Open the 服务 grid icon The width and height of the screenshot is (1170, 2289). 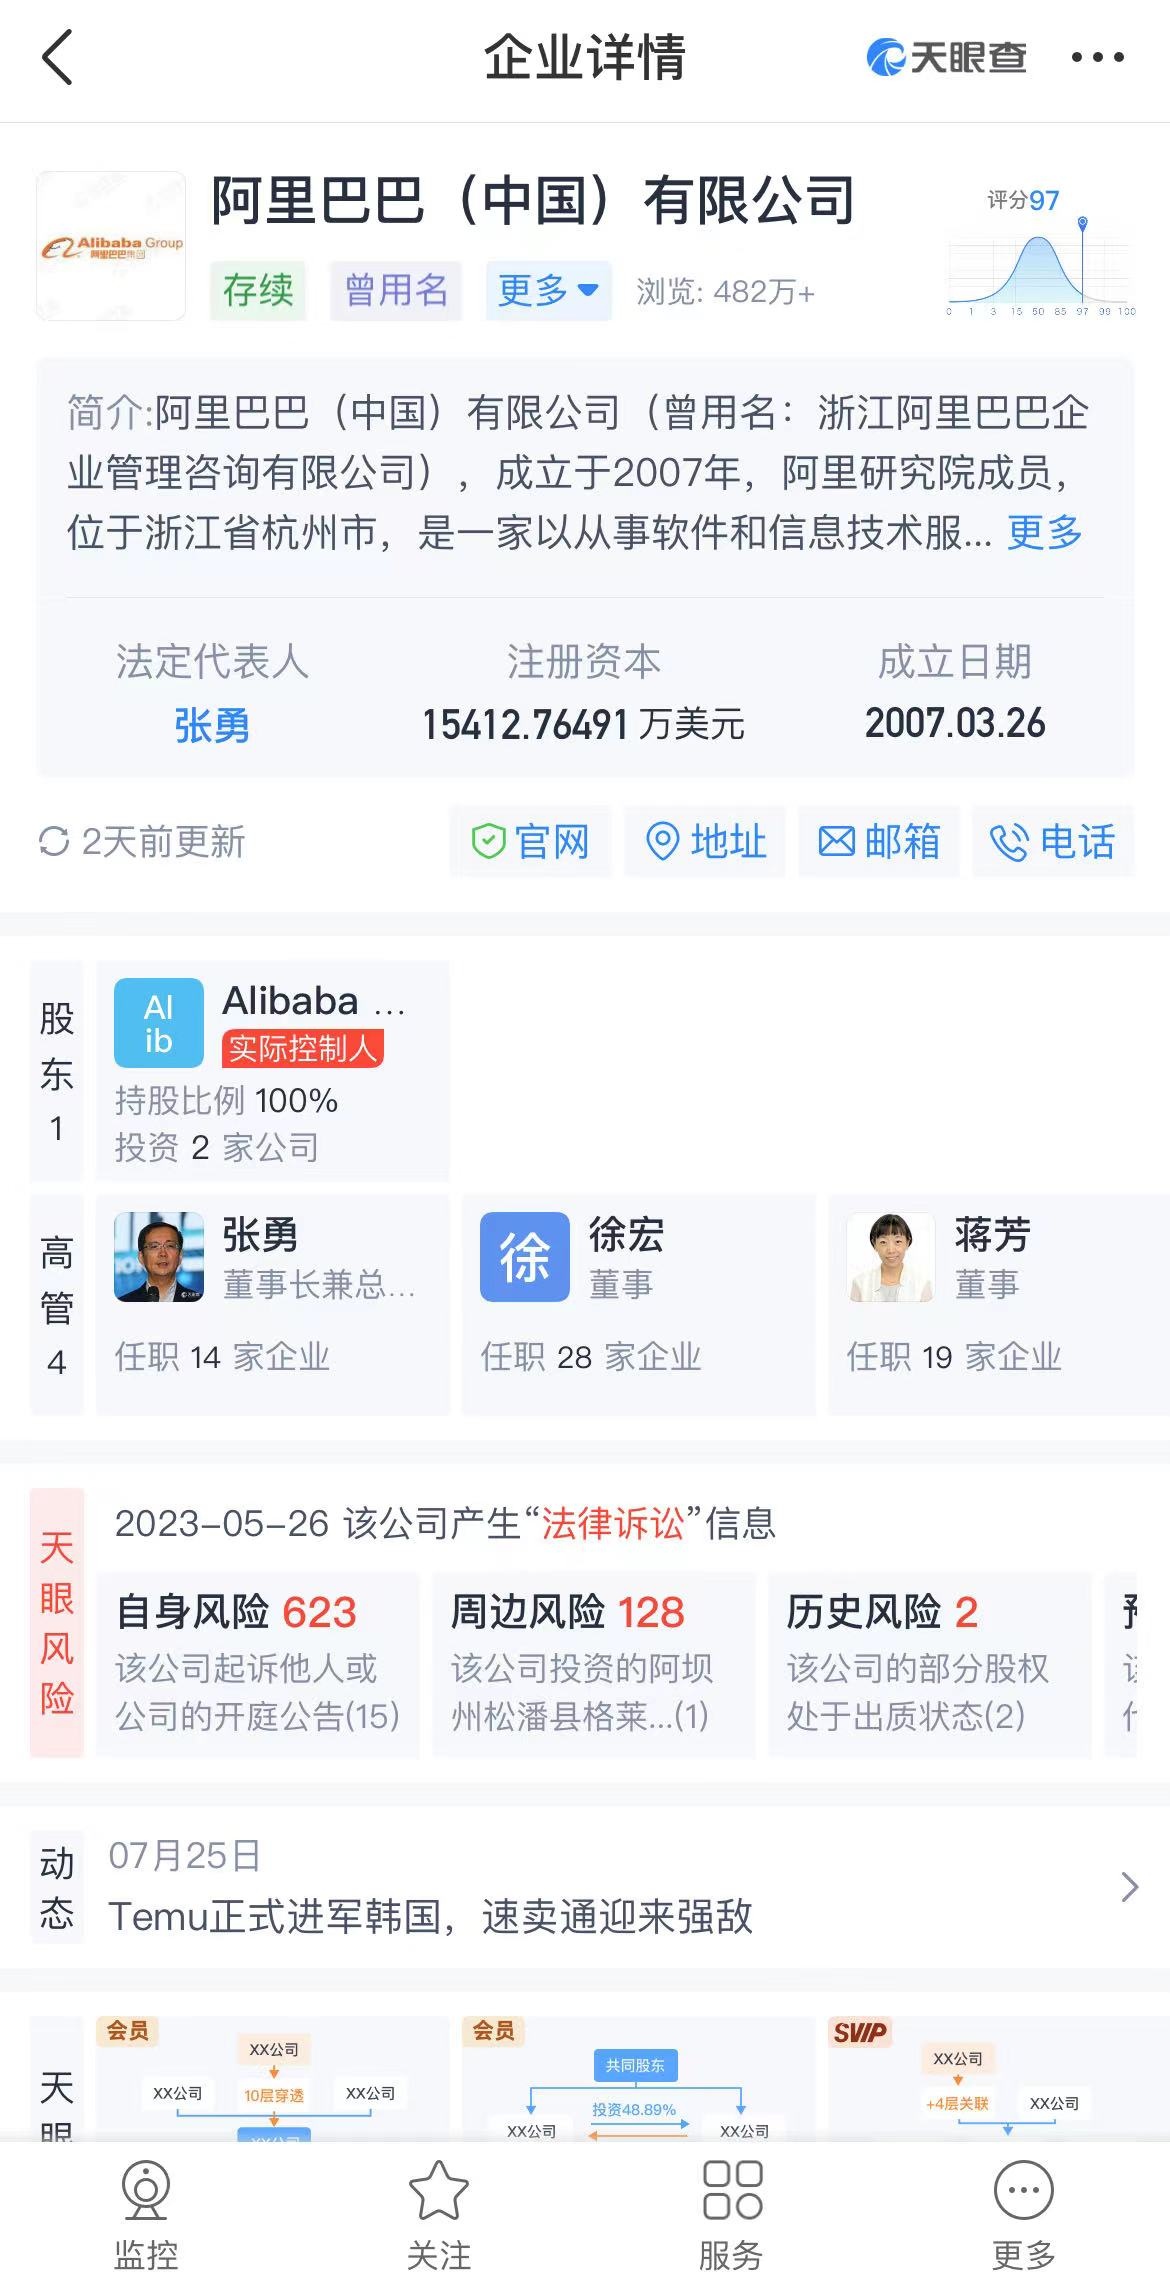pos(732,2190)
